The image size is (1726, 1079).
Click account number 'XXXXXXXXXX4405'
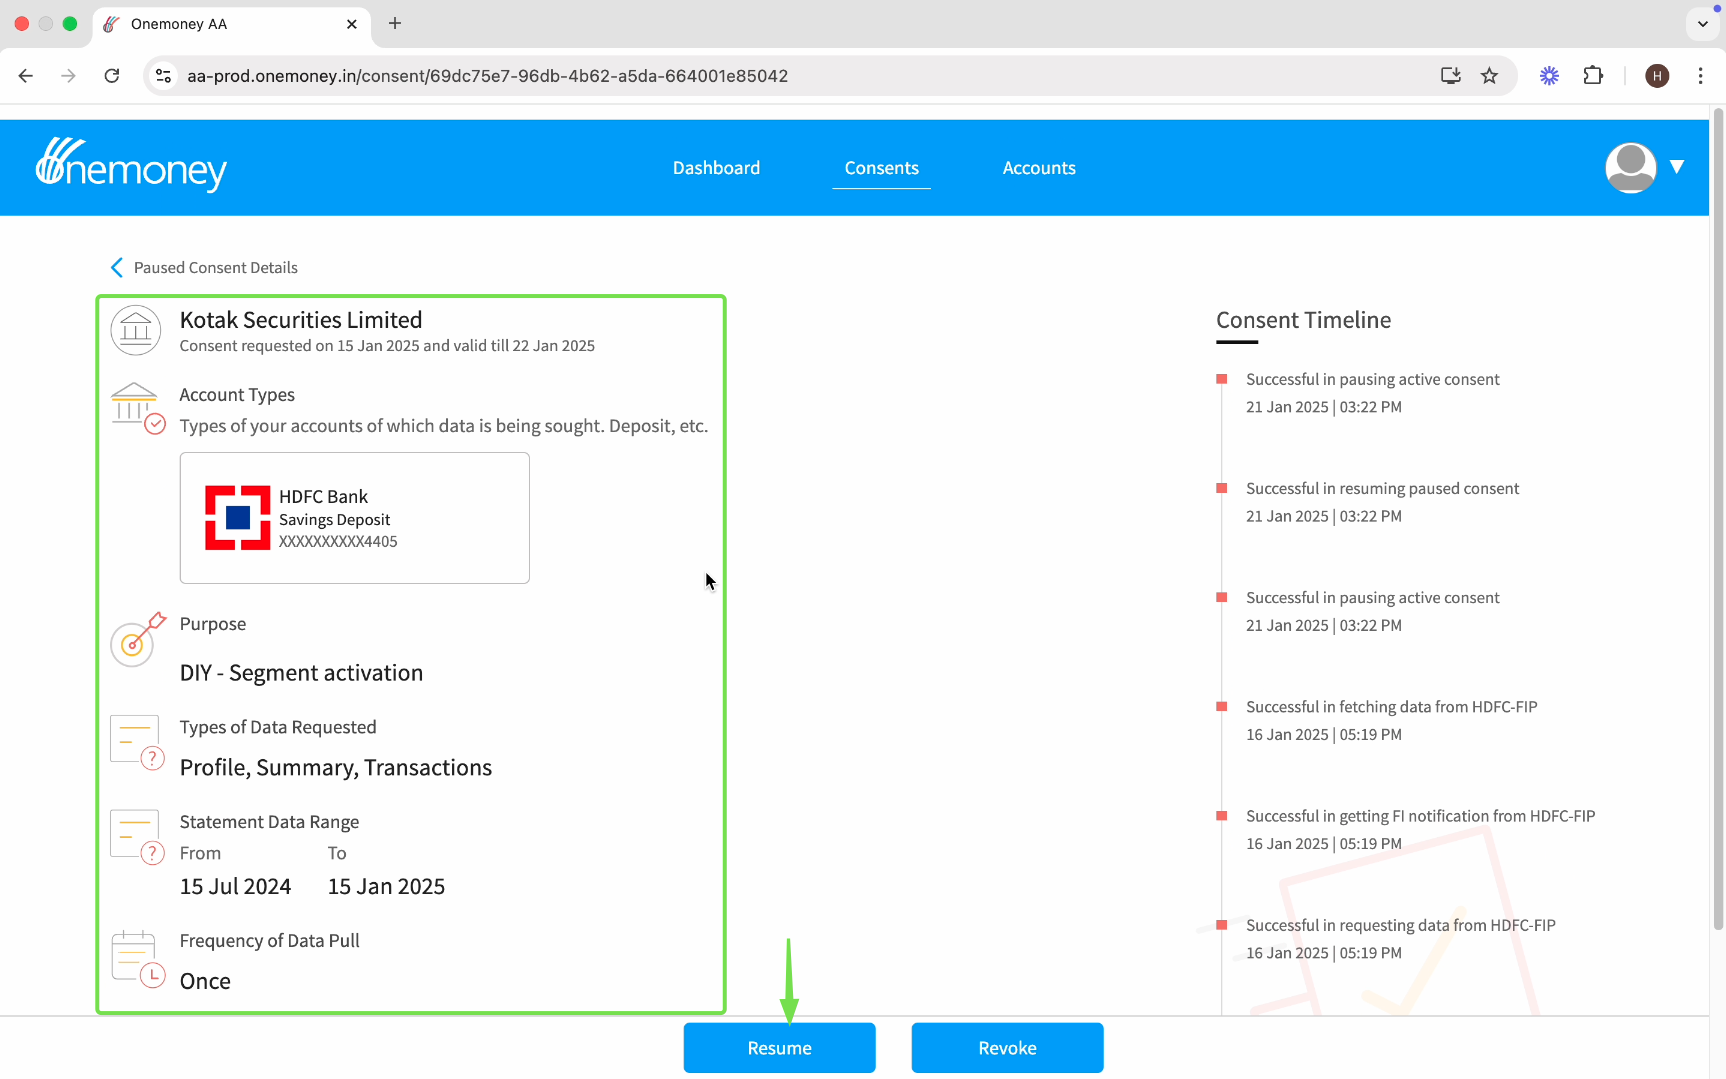click(x=338, y=542)
